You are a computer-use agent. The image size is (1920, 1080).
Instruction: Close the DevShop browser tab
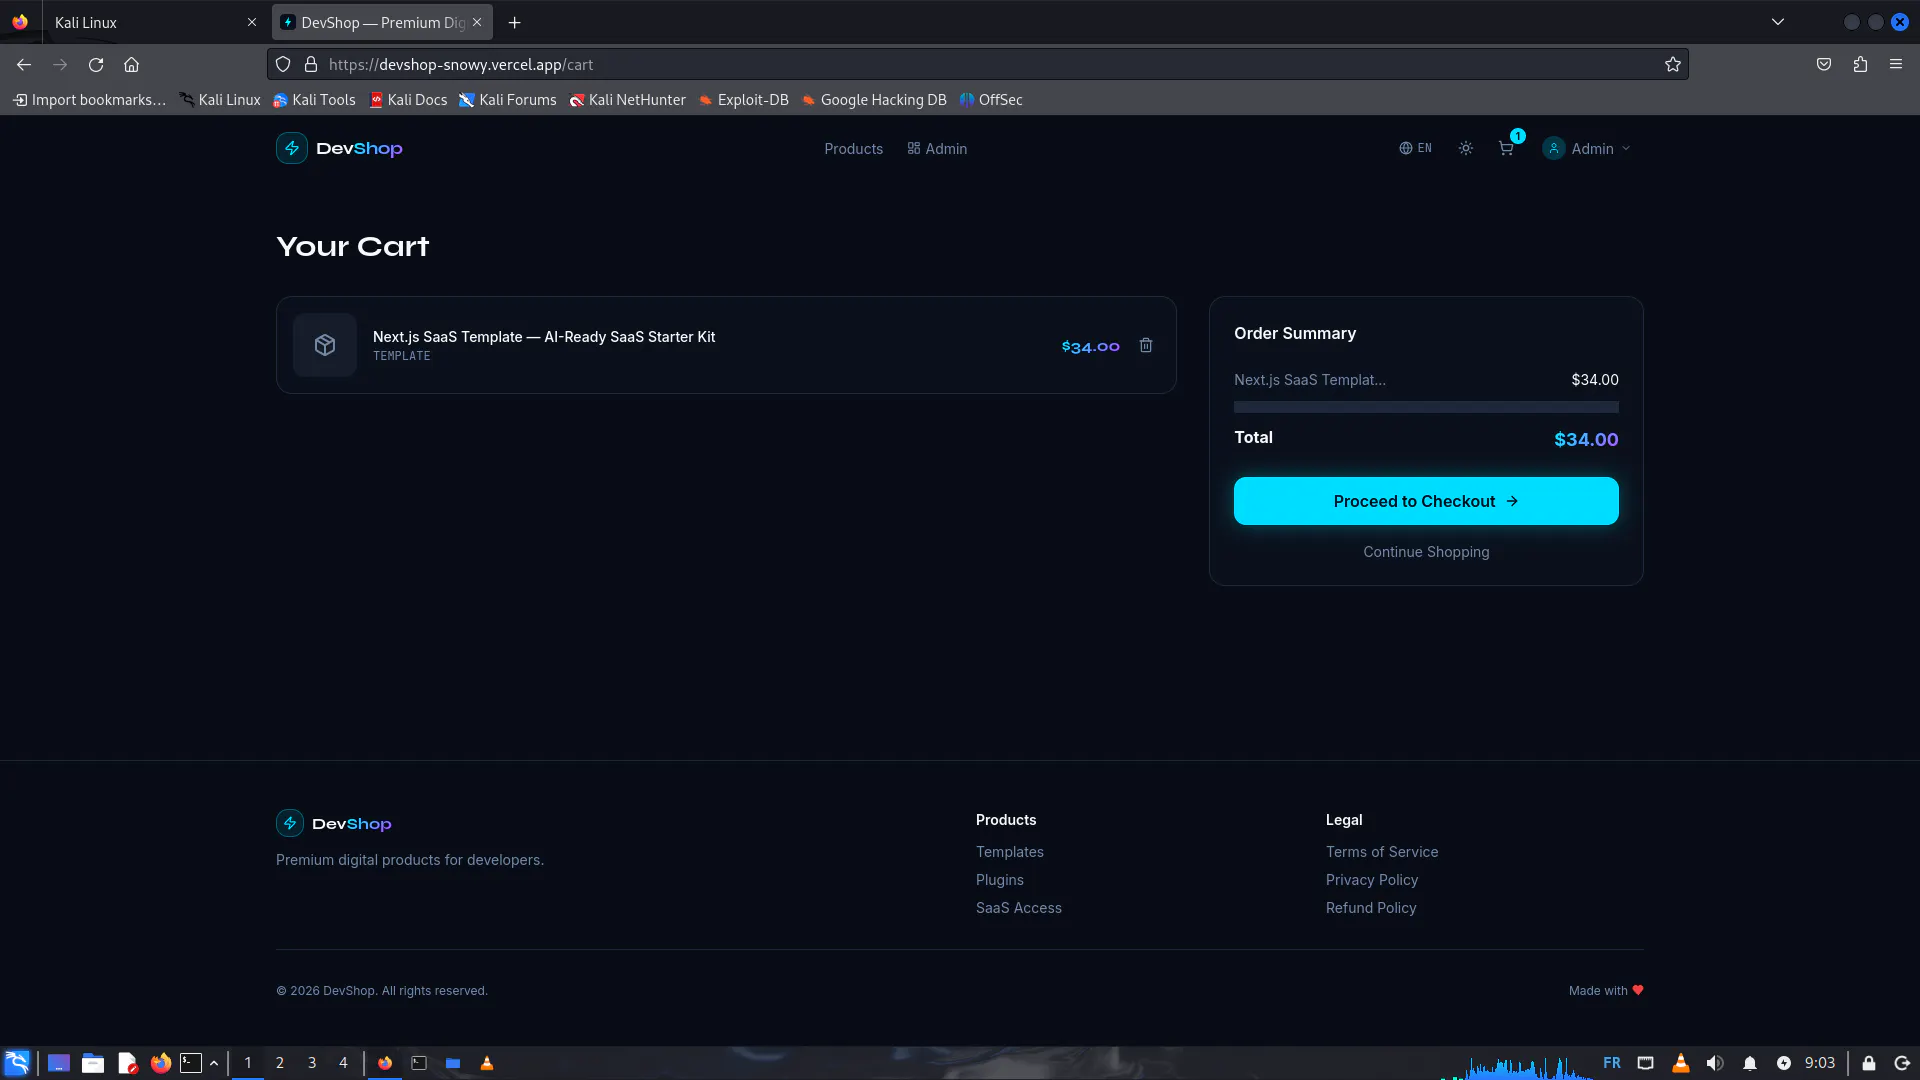pyautogui.click(x=477, y=22)
